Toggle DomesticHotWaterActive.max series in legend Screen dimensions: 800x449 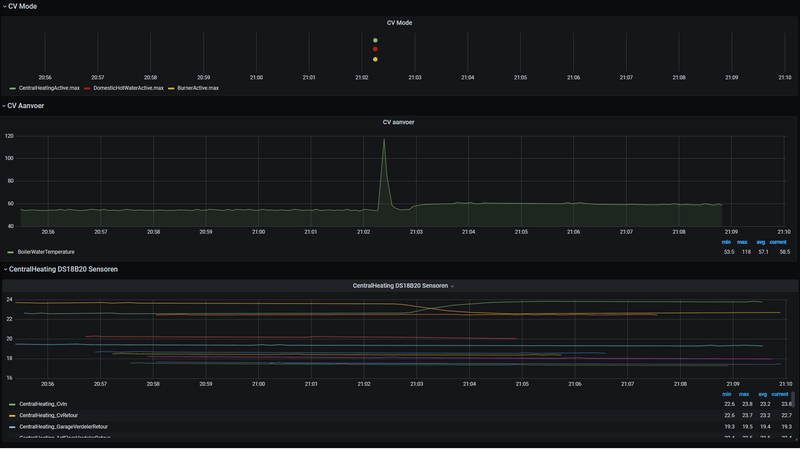coord(128,88)
